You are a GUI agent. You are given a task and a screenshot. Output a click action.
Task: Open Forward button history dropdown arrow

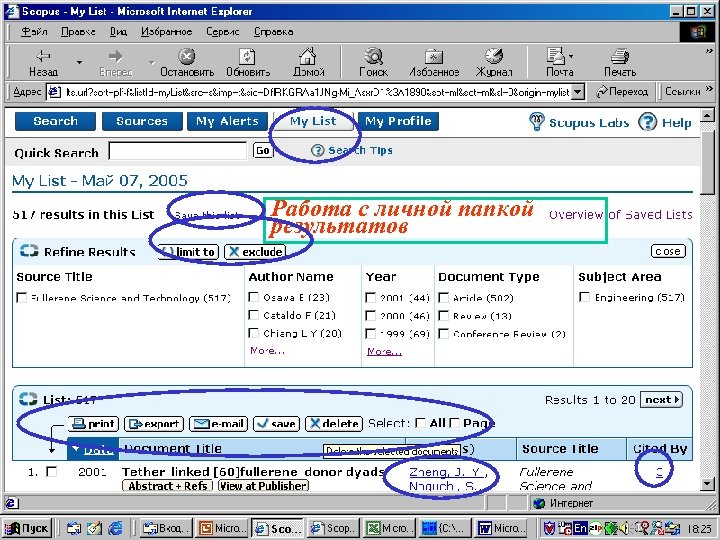tap(152, 62)
